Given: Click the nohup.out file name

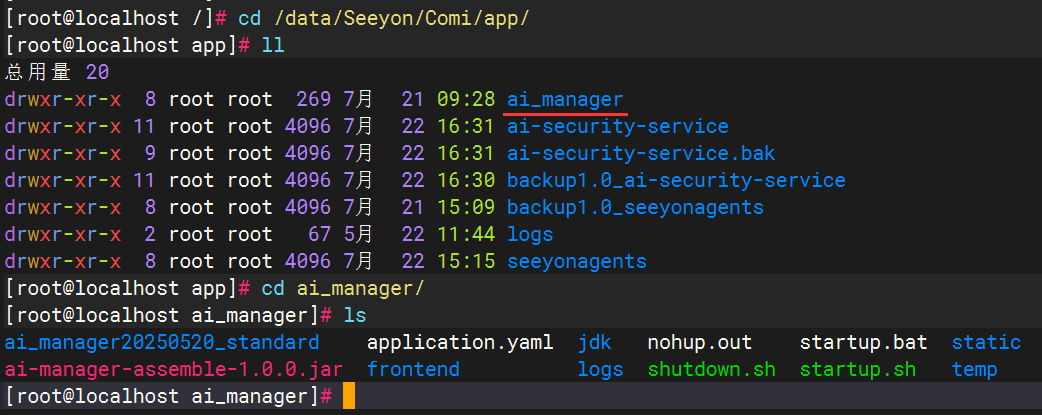Looking at the screenshot, I should [x=699, y=343].
